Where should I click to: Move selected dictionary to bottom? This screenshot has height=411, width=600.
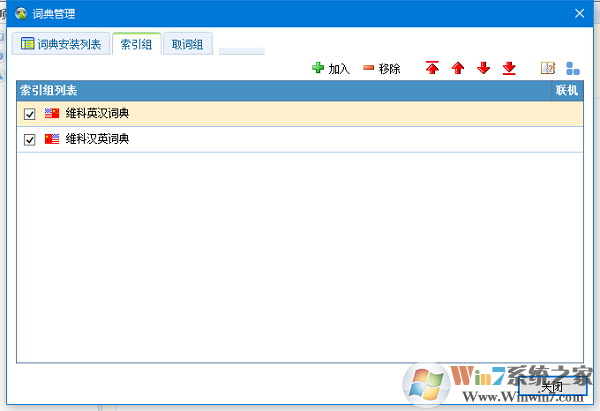(509, 68)
